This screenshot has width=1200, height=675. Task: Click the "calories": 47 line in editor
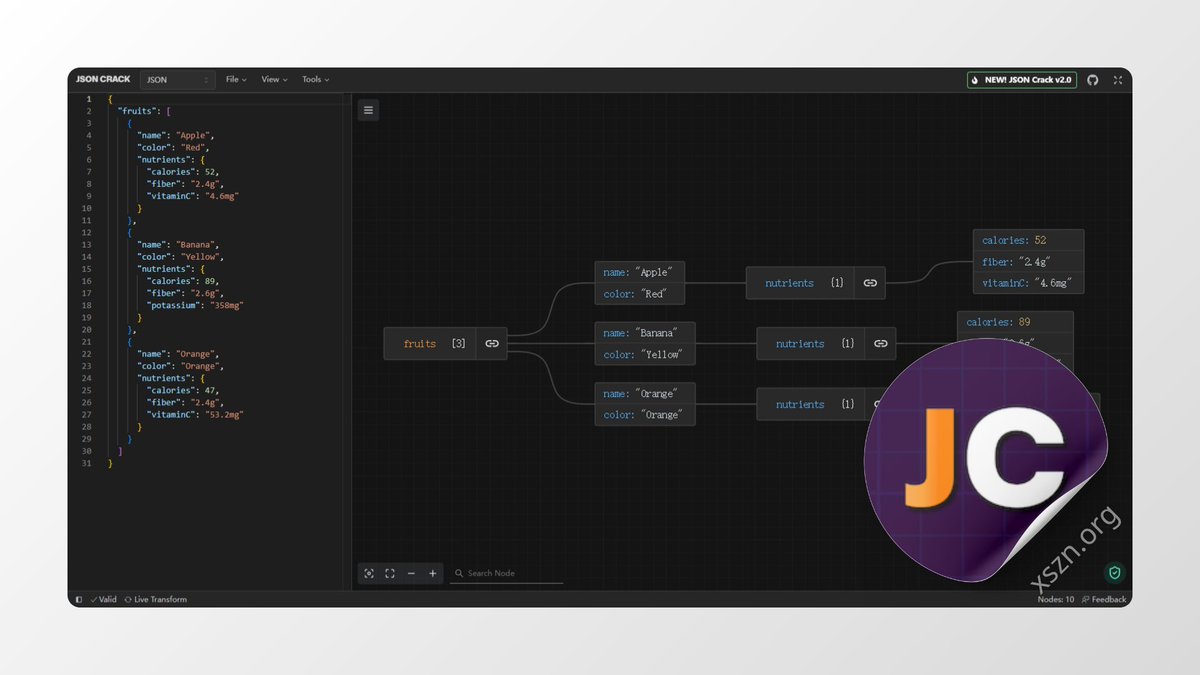pos(184,391)
